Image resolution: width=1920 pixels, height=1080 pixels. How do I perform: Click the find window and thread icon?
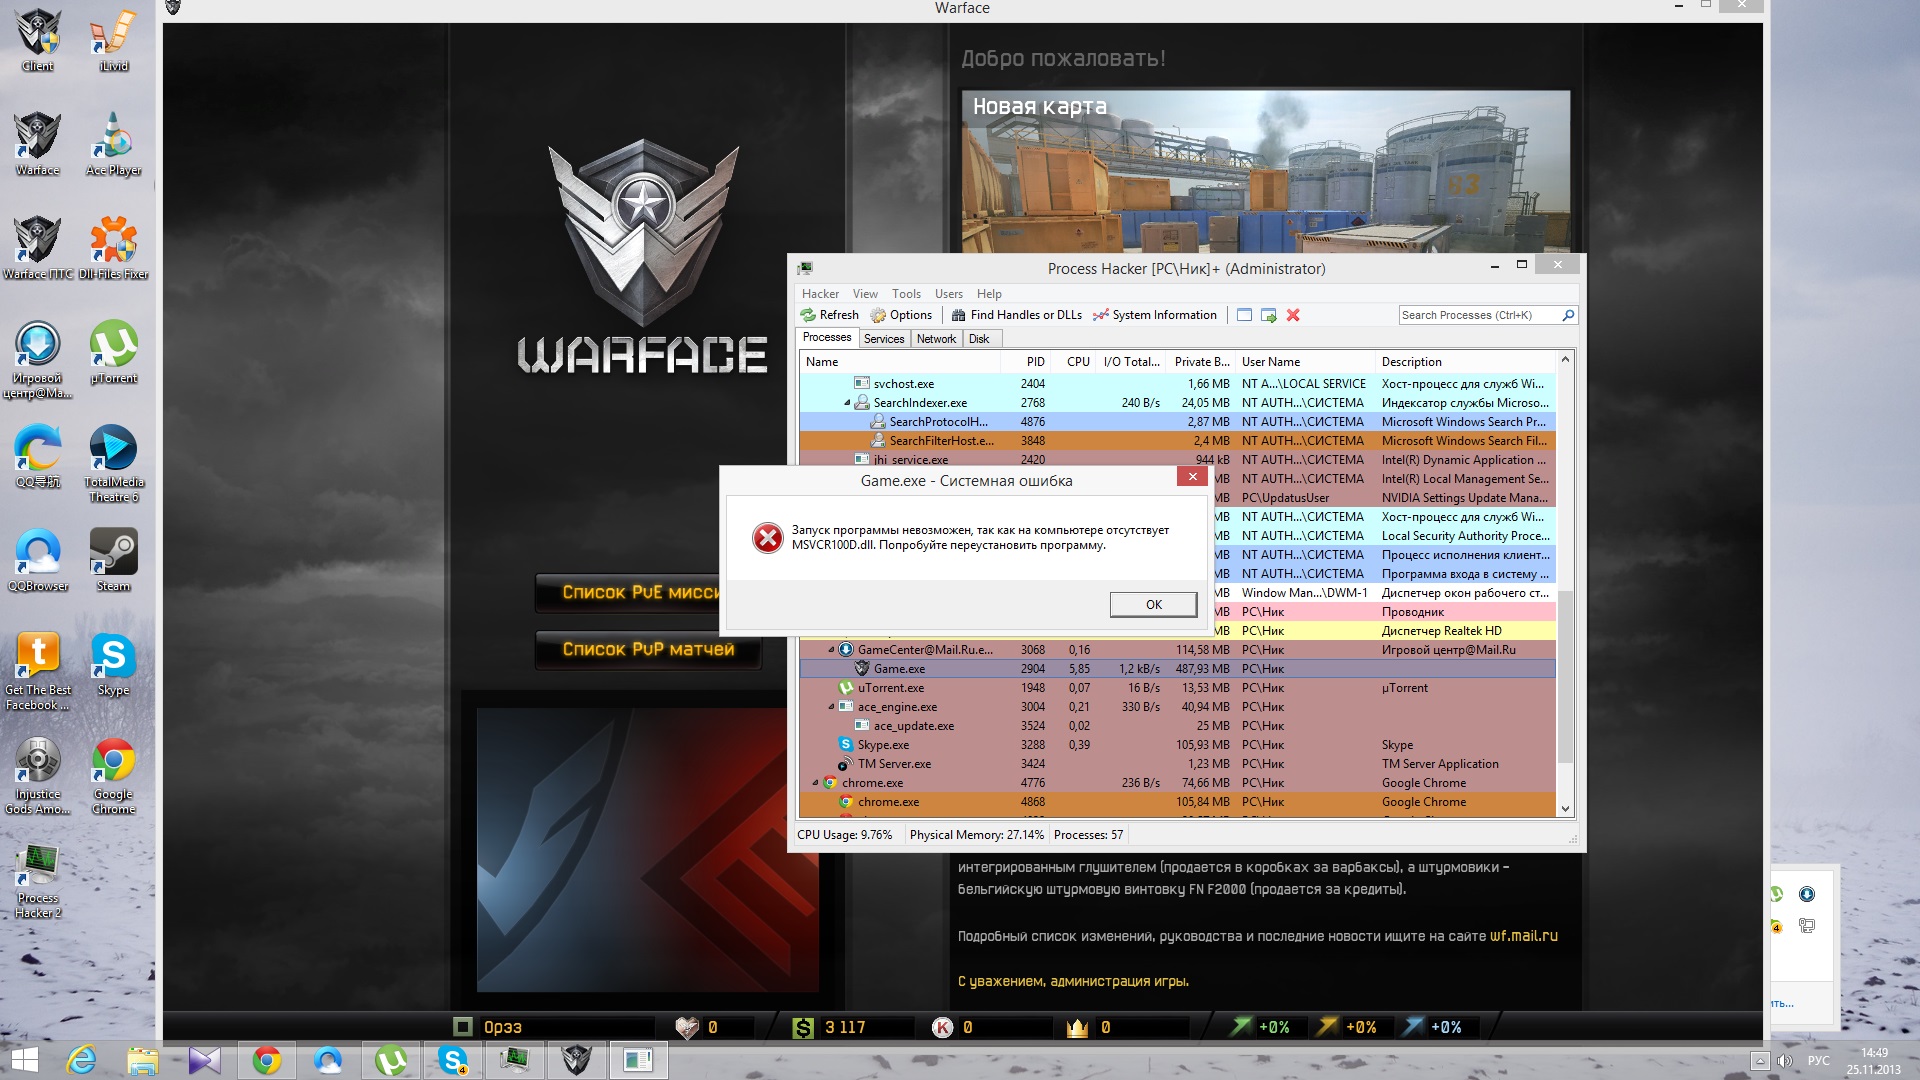[1269, 315]
